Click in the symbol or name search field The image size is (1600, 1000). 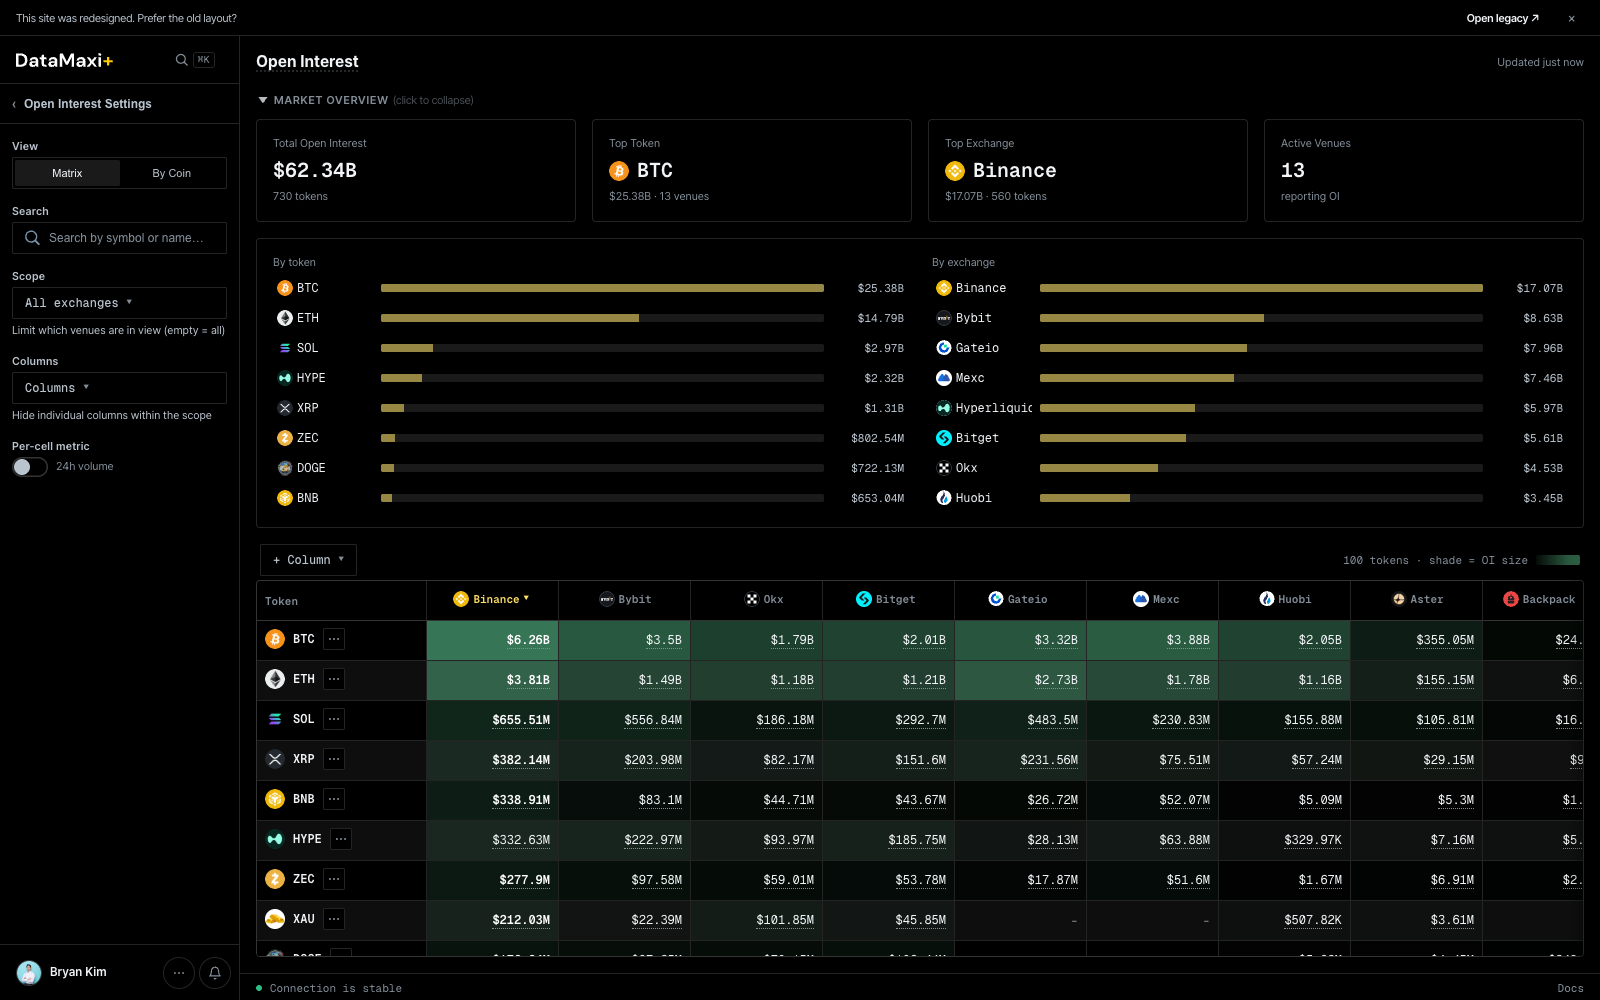click(119, 238)
